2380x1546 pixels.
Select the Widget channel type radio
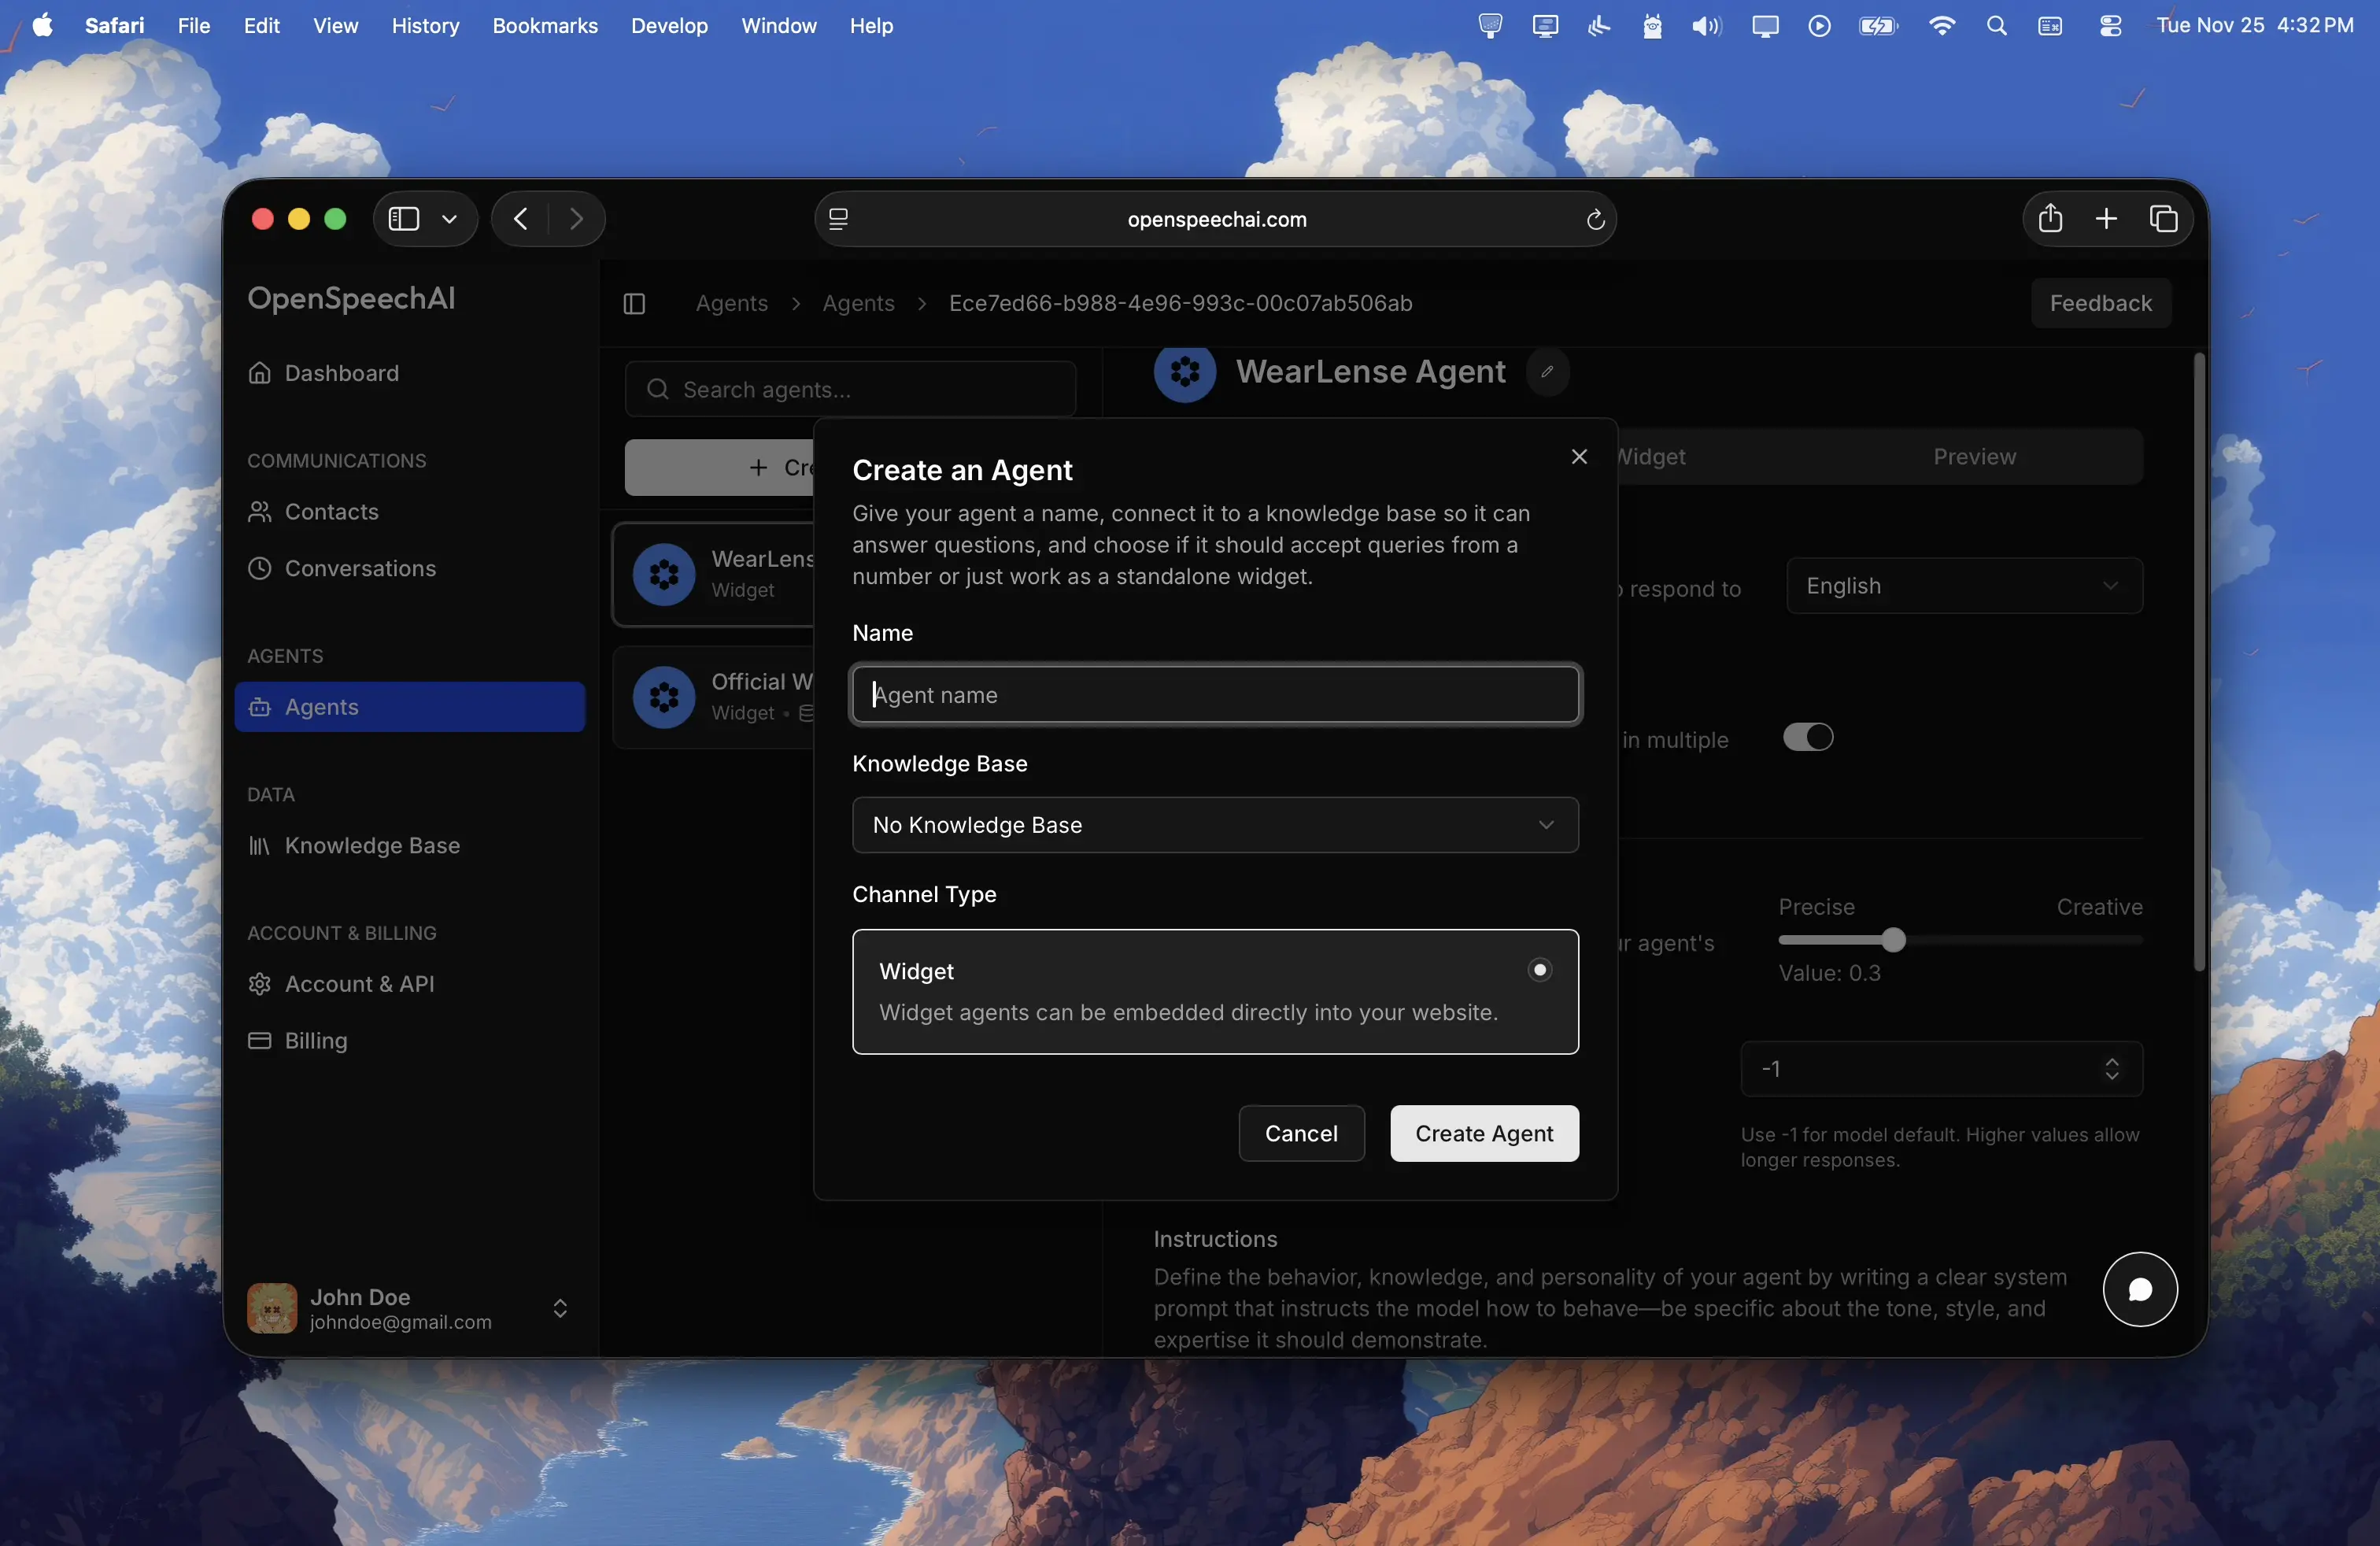click(1540, 970)
